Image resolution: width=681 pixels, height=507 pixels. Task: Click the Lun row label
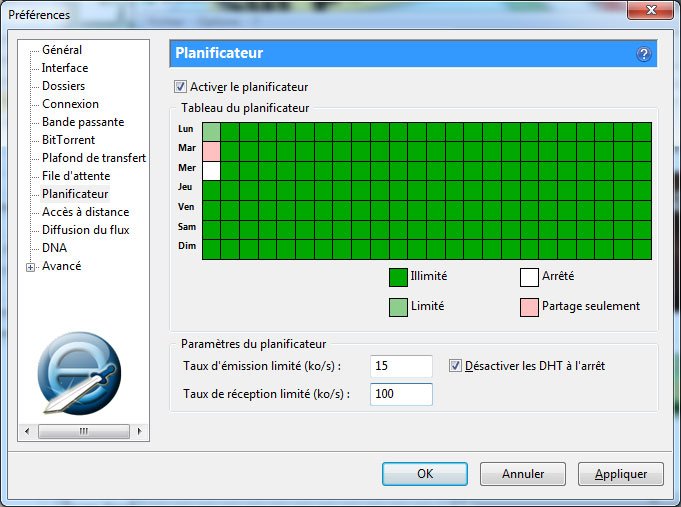[x=185, y=129]
